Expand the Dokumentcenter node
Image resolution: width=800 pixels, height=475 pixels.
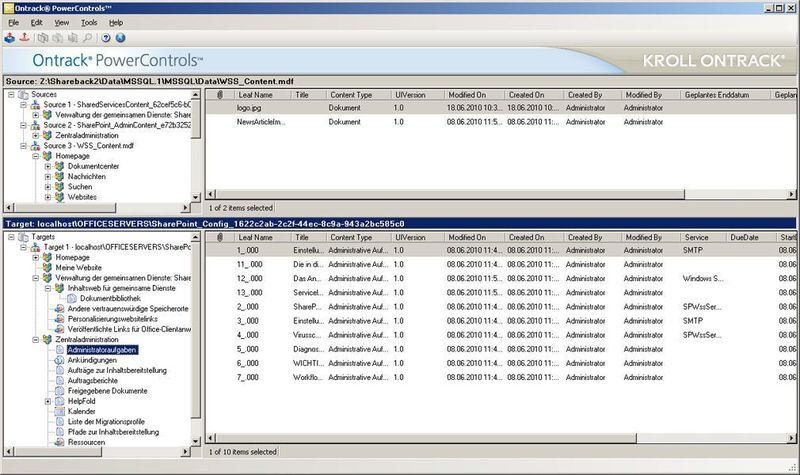pyautogui.click(x=47, y=166)
